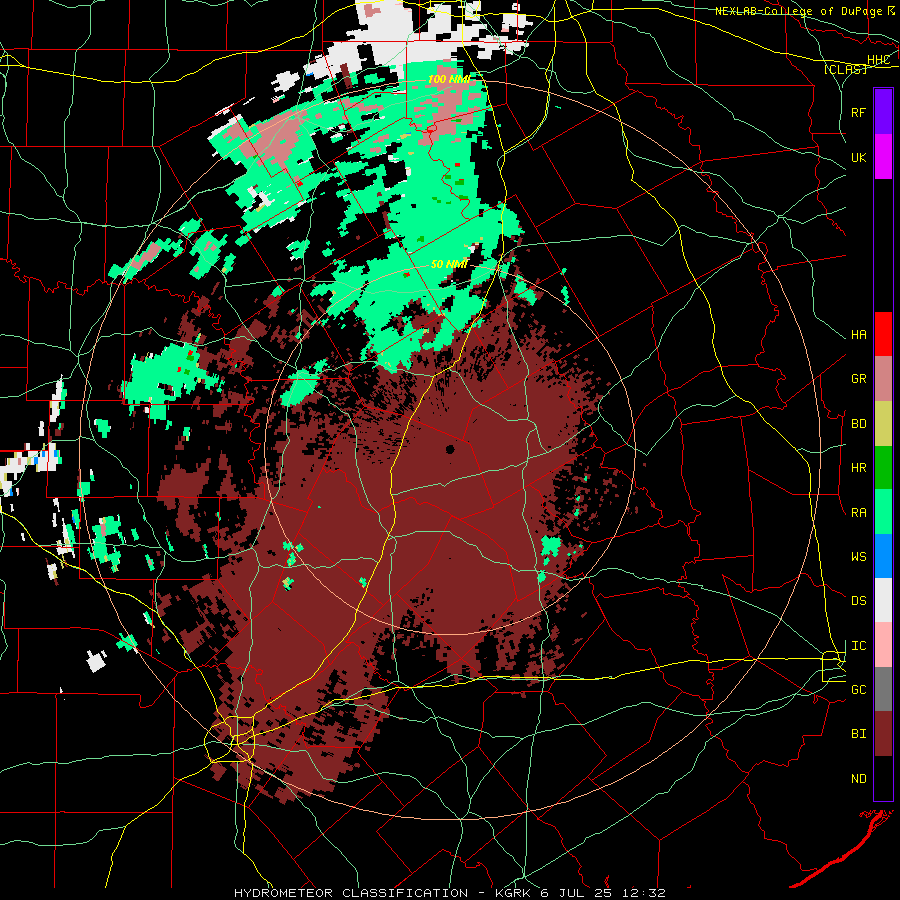Click the UK magenta legend swatch
900x900 pixels.
[883, 157]
